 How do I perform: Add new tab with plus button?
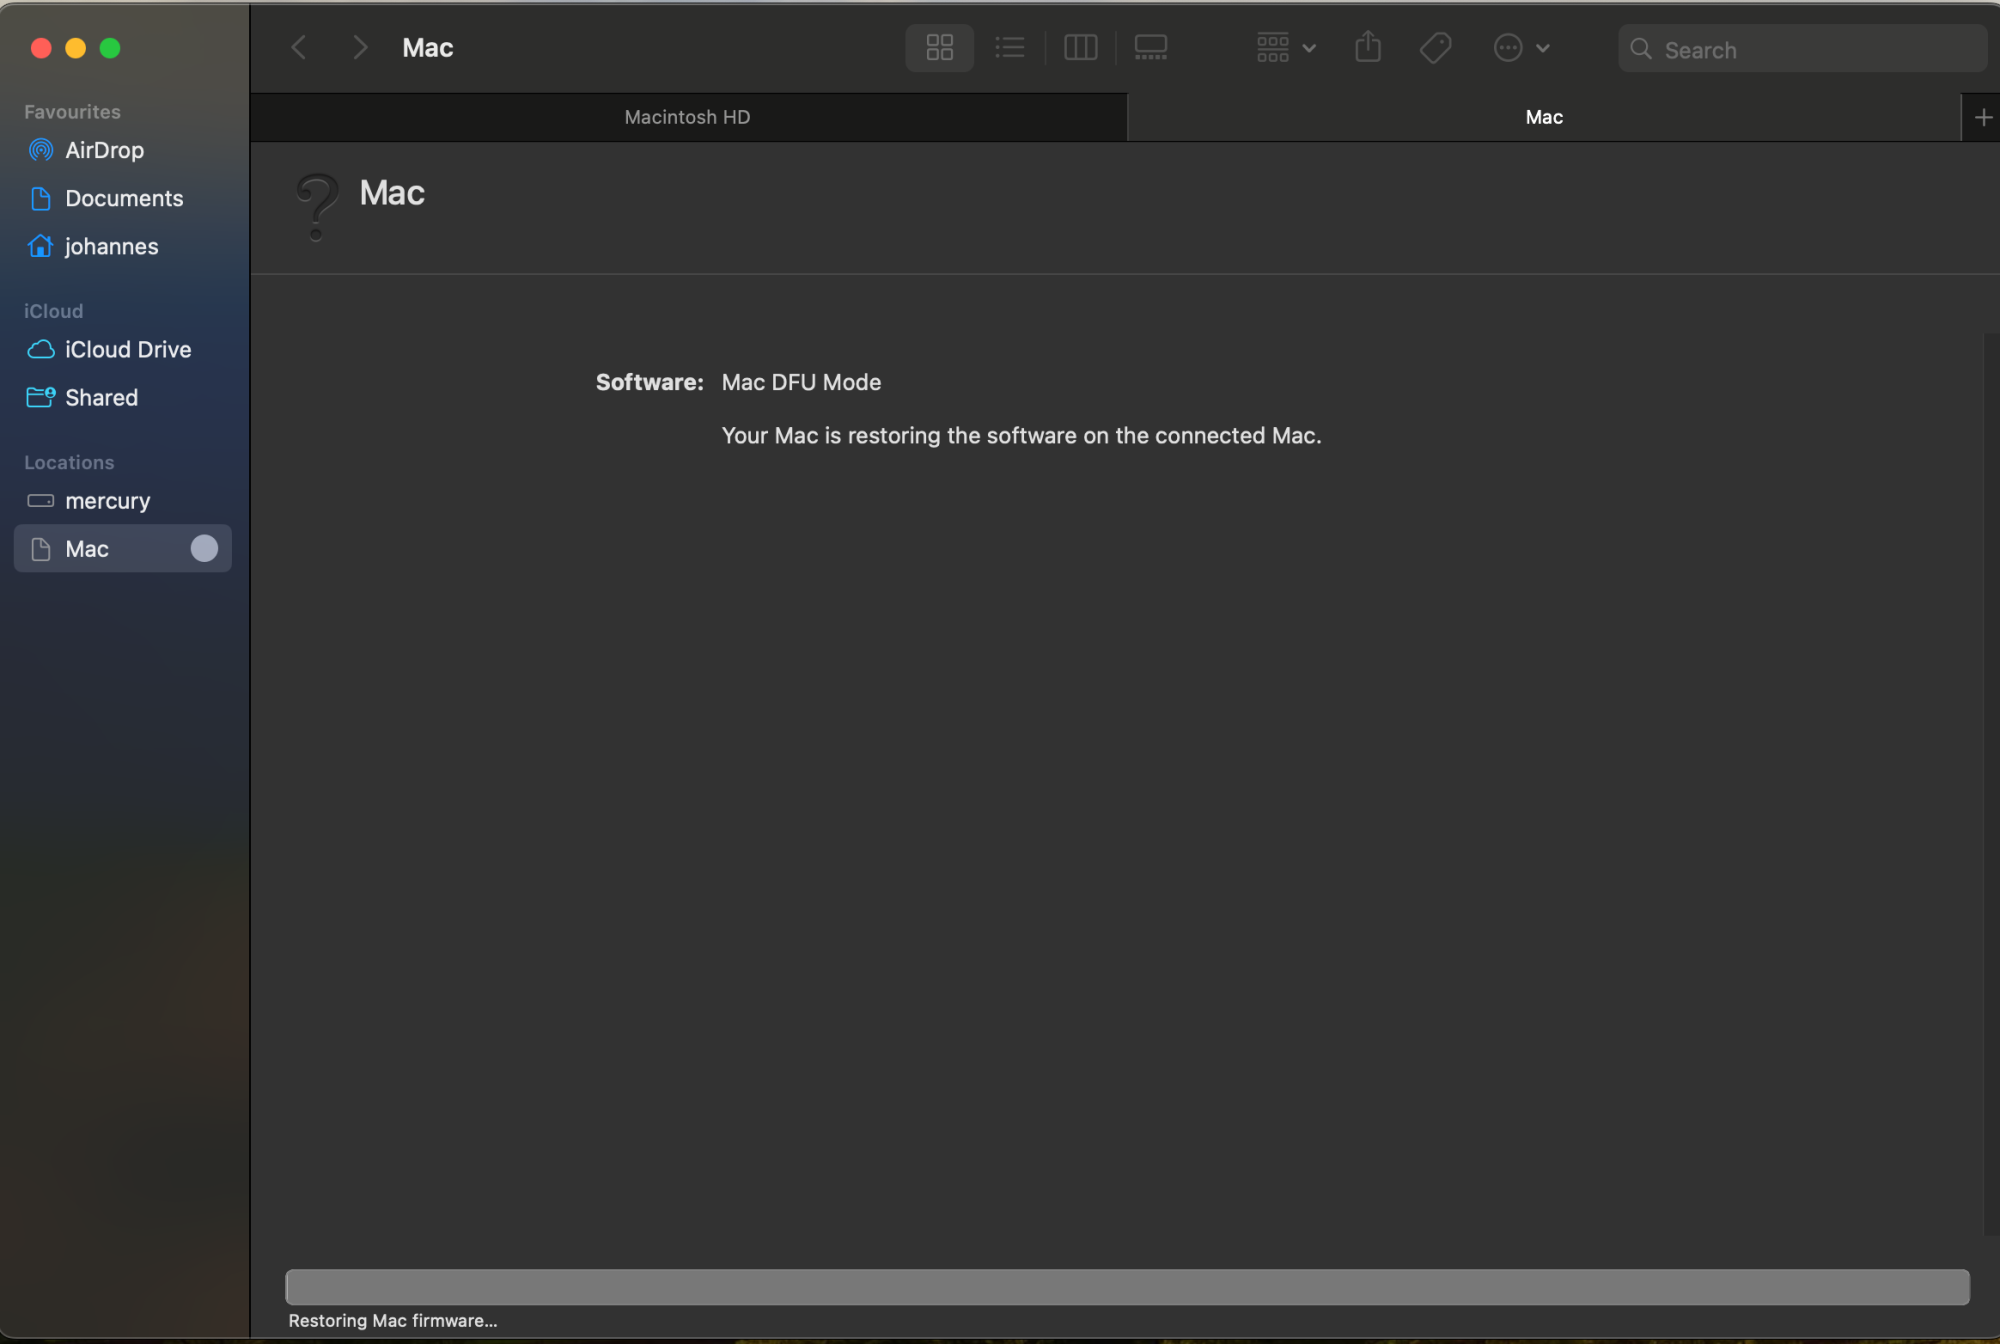1982,117
